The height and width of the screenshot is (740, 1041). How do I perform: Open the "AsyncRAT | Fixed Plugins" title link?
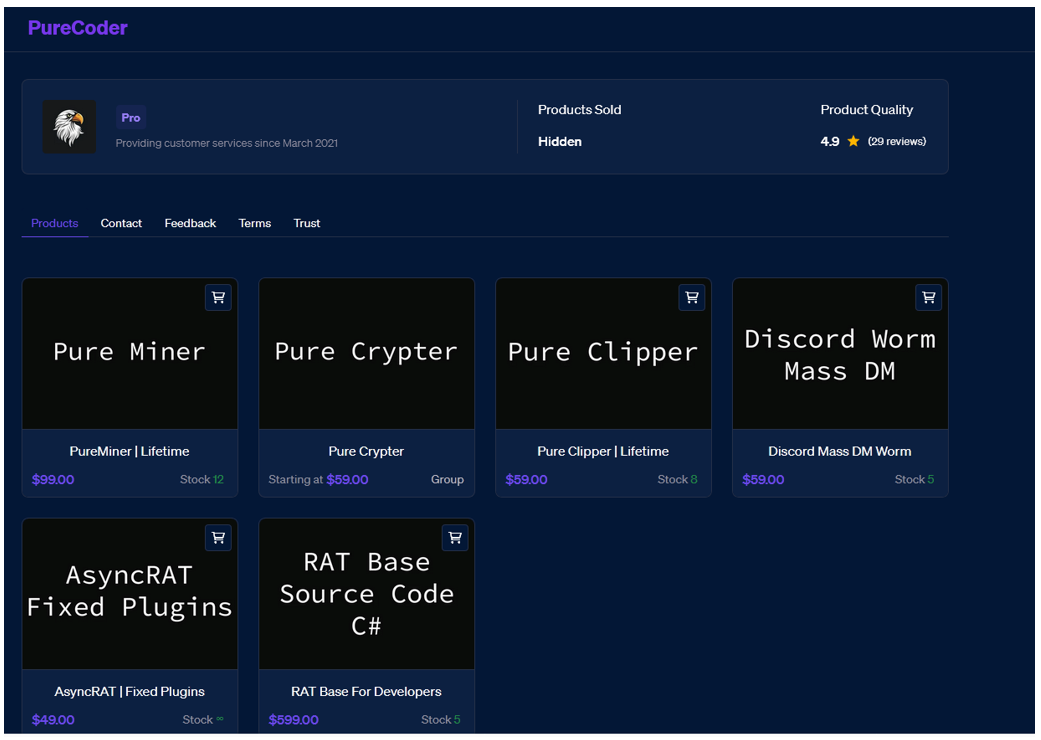click(x=129, y=692)
